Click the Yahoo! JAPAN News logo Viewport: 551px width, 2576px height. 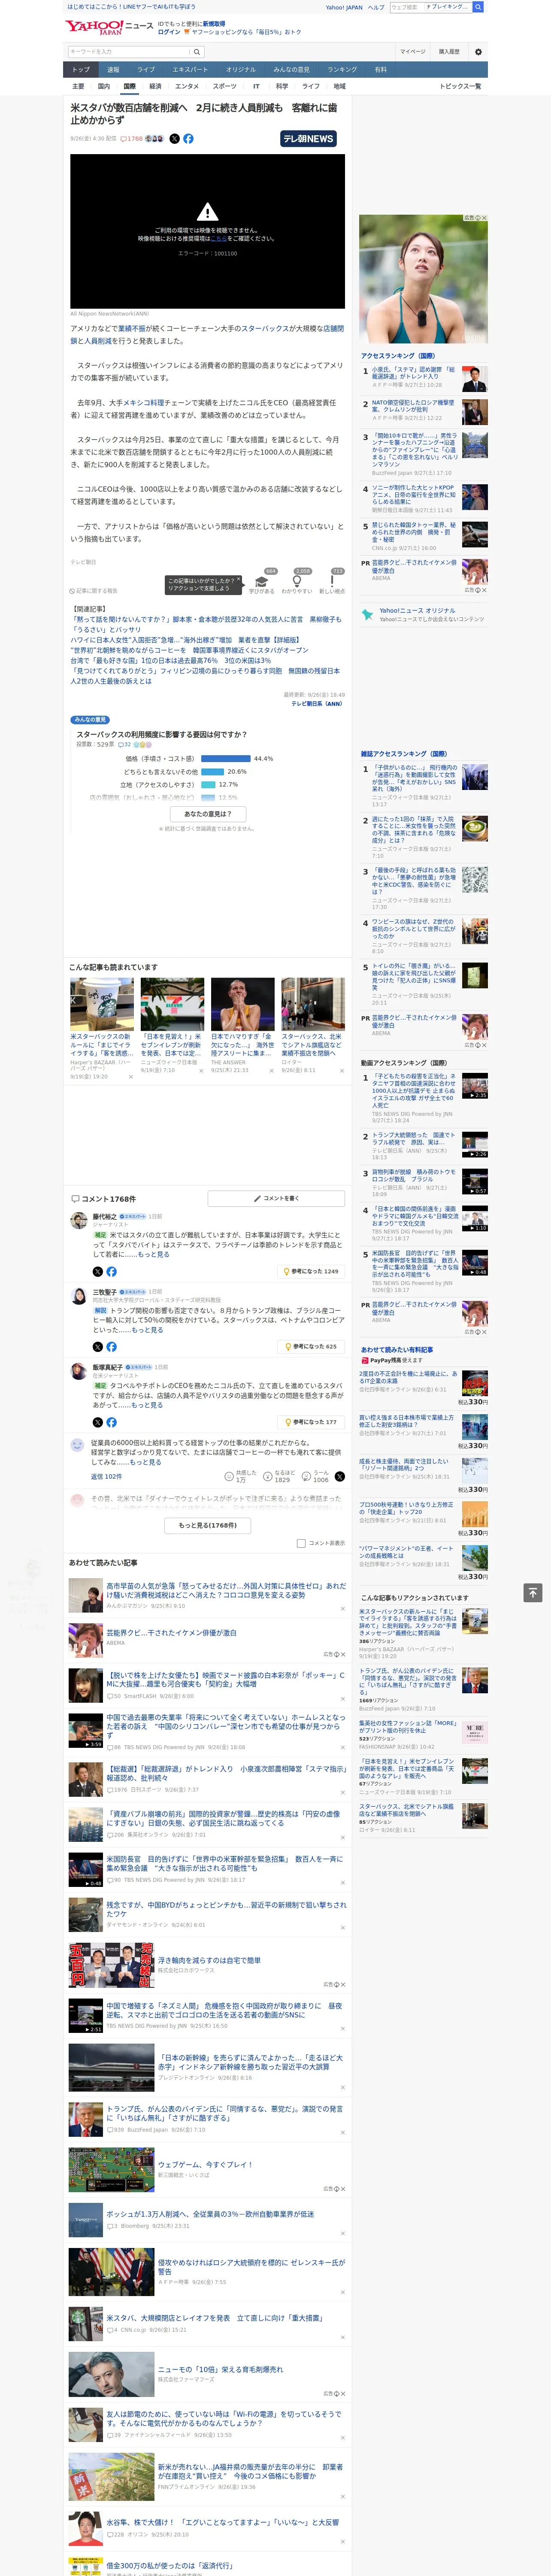(x=109, y=27)
